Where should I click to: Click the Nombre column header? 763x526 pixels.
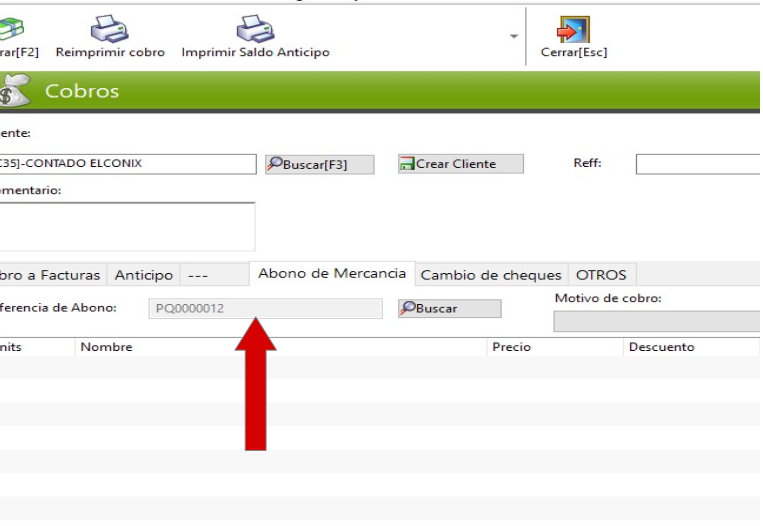[281, 347]
